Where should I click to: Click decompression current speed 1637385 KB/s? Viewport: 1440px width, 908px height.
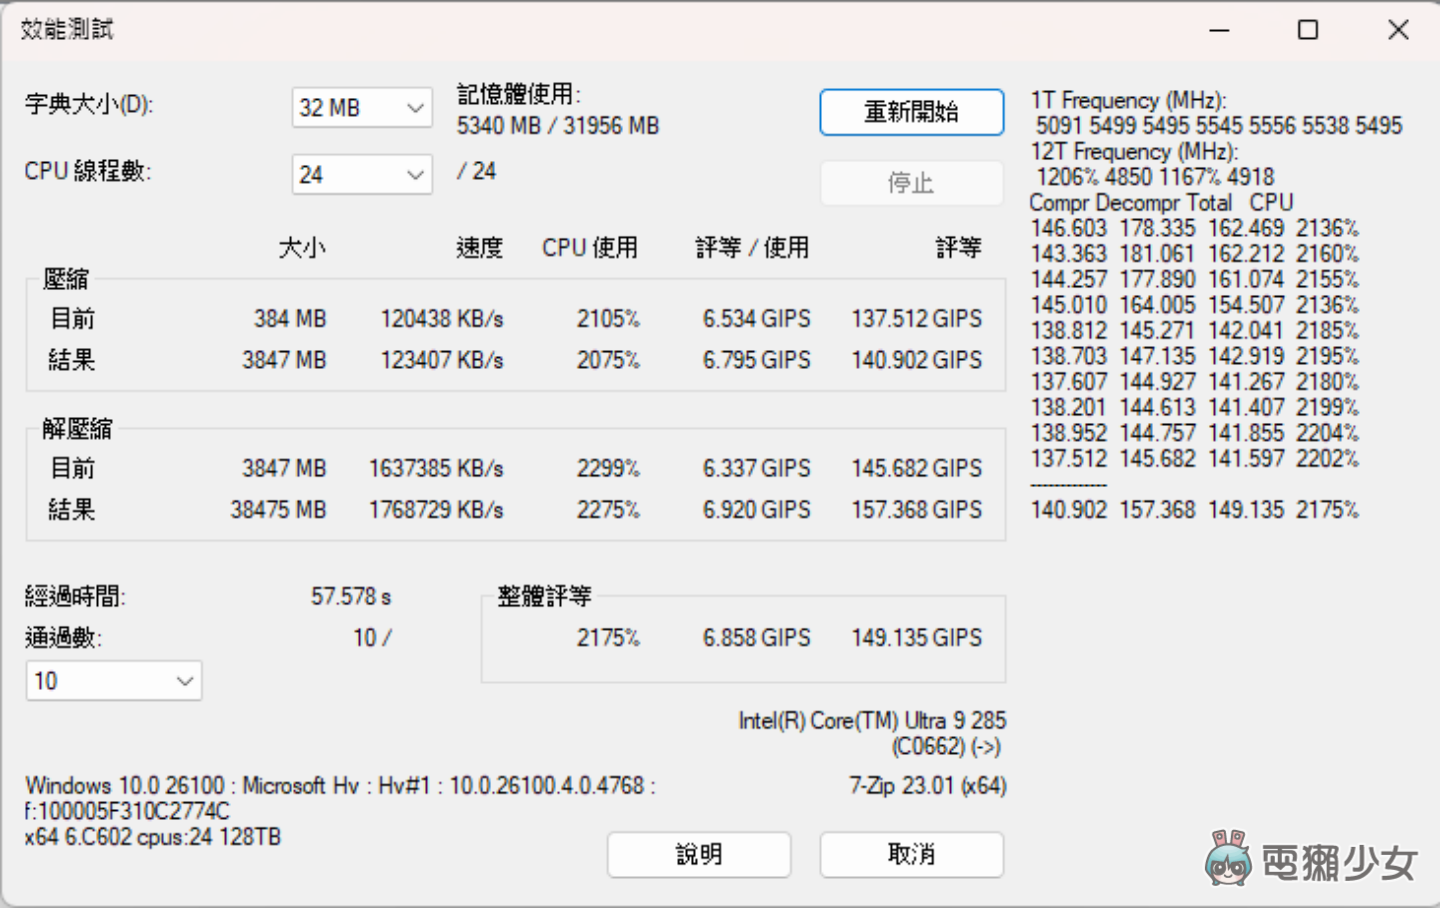436,469
